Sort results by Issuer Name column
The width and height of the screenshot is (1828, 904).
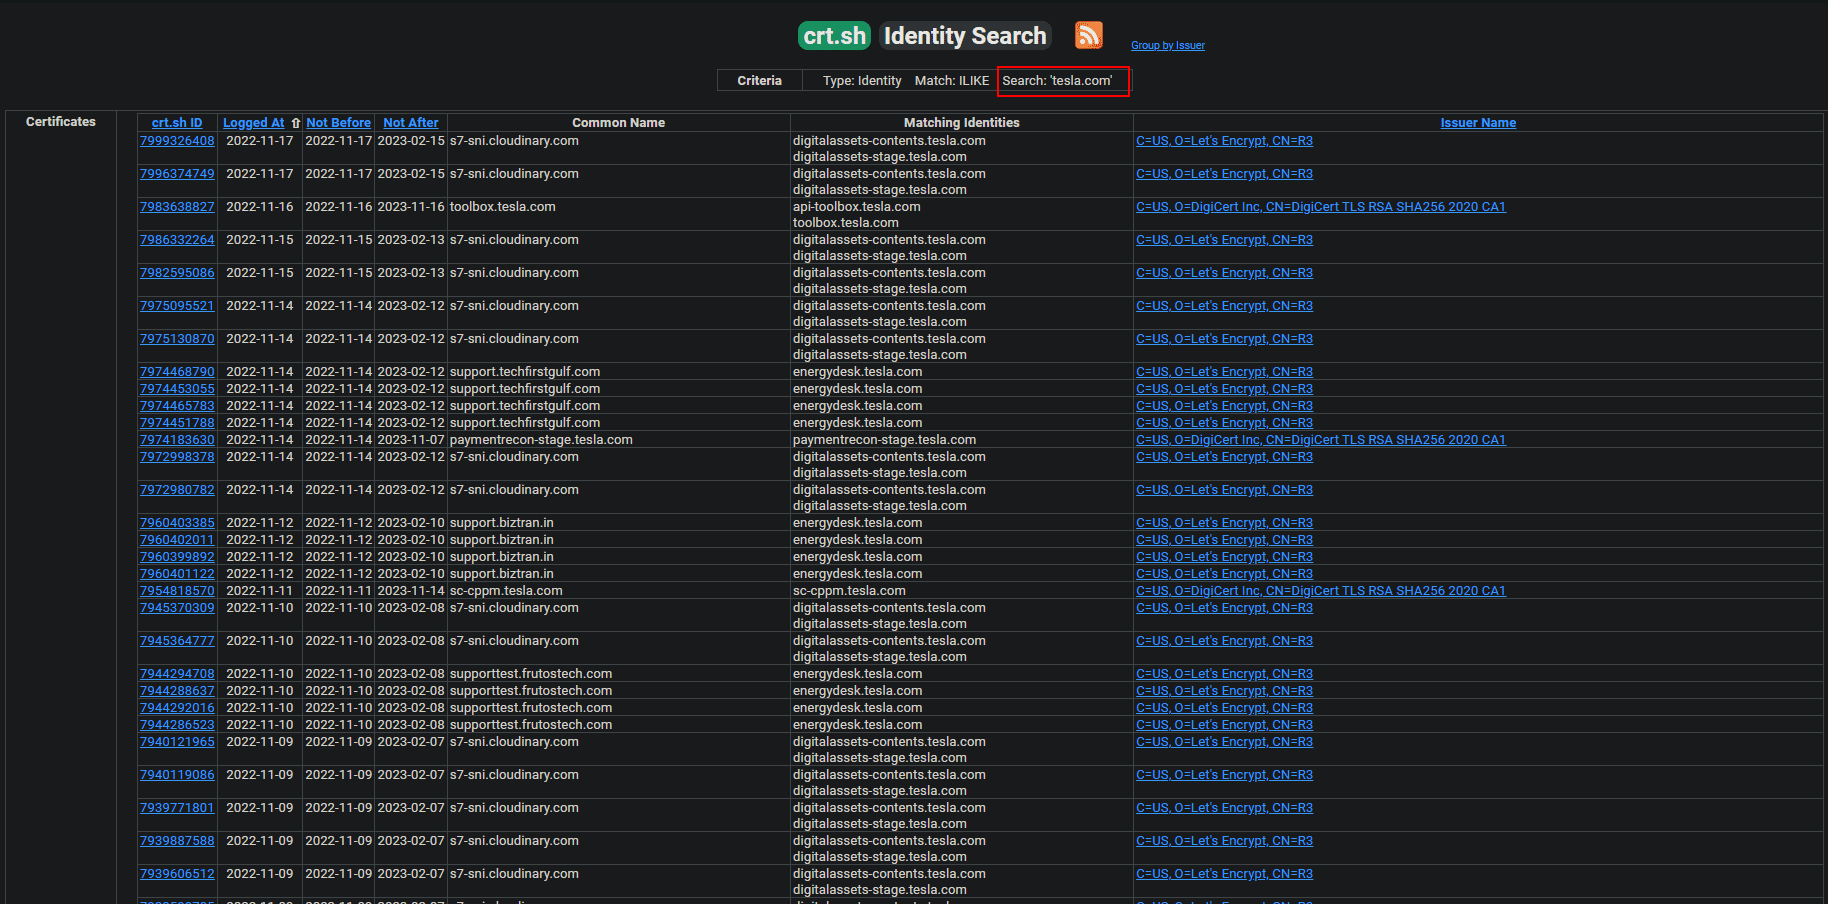coord(1478,122)
